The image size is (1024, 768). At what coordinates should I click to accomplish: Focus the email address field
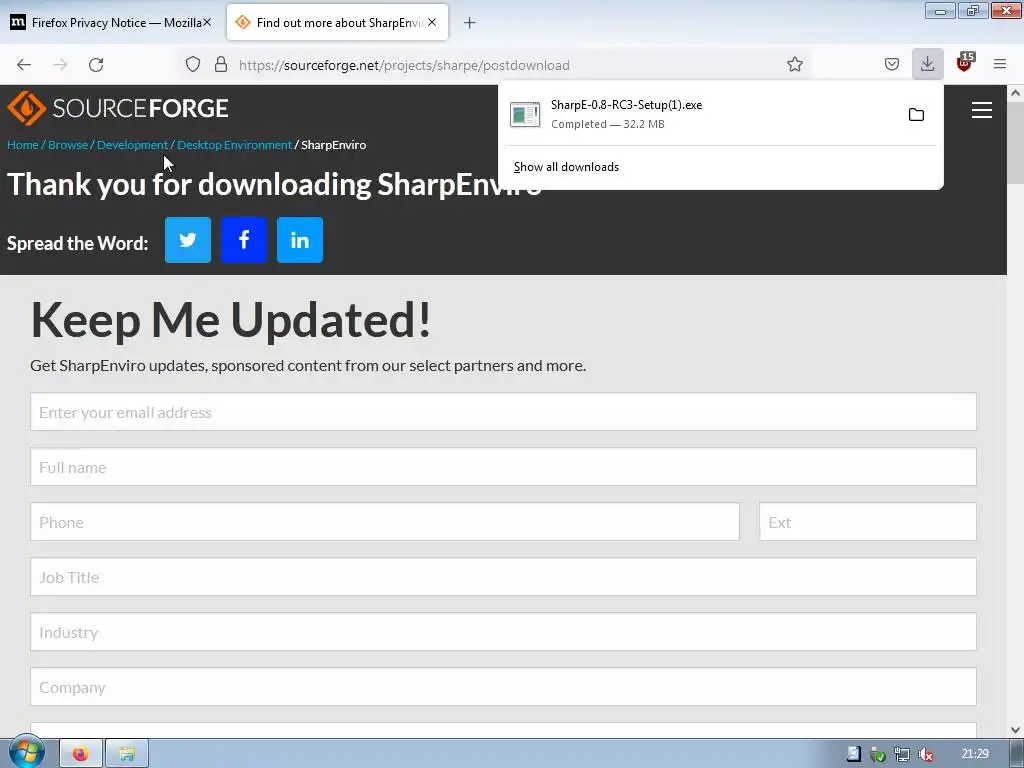(503, 412)
